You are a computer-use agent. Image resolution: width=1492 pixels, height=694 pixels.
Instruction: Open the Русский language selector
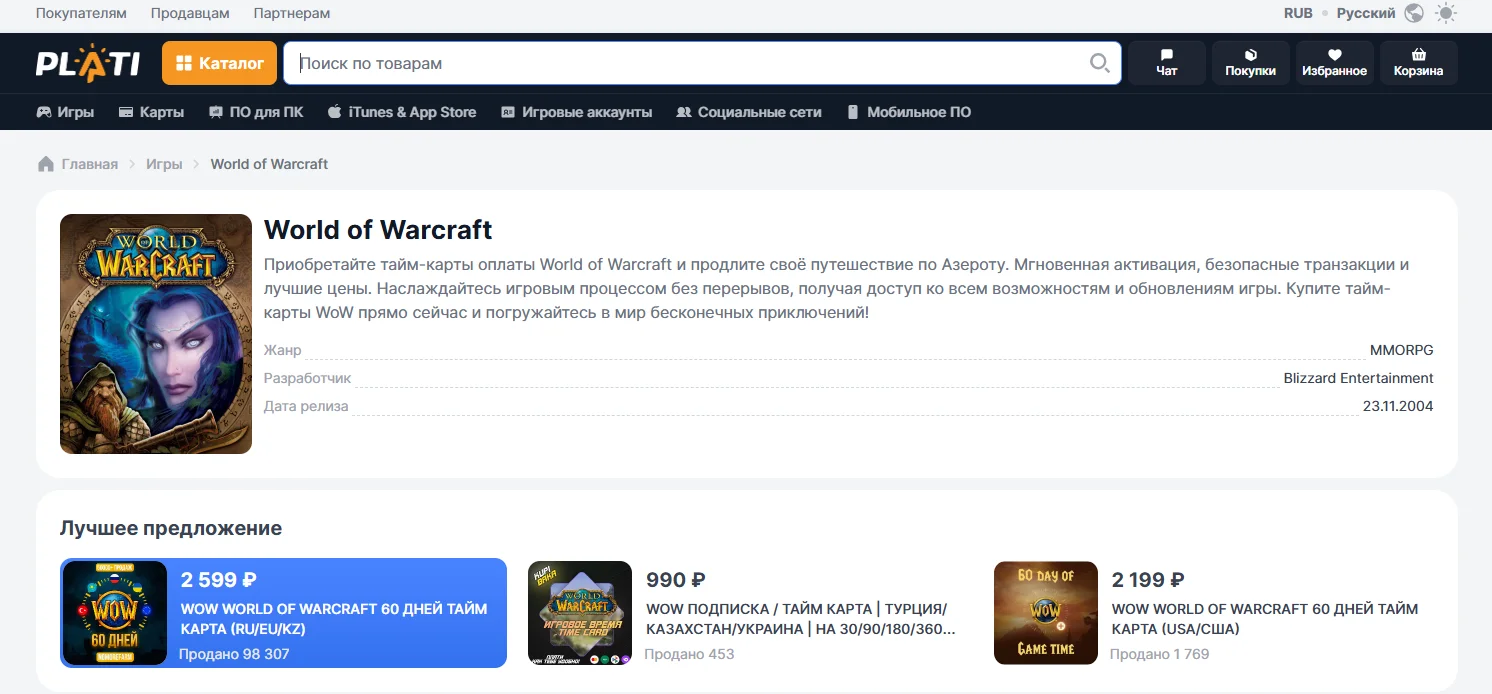[1366, 13]
